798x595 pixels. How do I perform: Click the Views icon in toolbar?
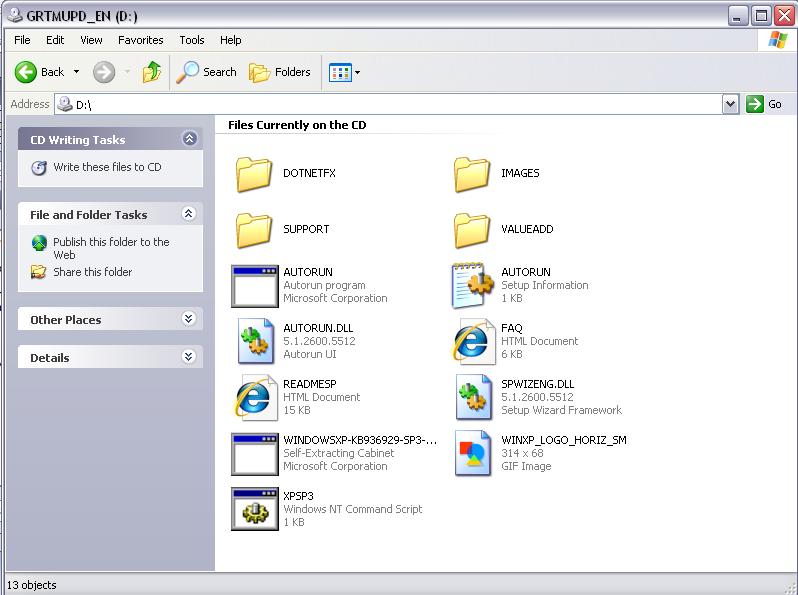[x=340, y=72]
